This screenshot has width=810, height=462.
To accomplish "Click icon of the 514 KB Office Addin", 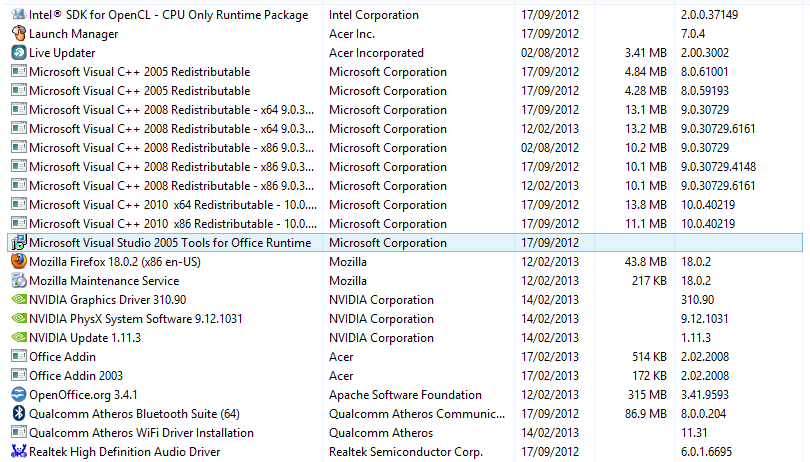I will pyautogui.click(x=19, y=356).
